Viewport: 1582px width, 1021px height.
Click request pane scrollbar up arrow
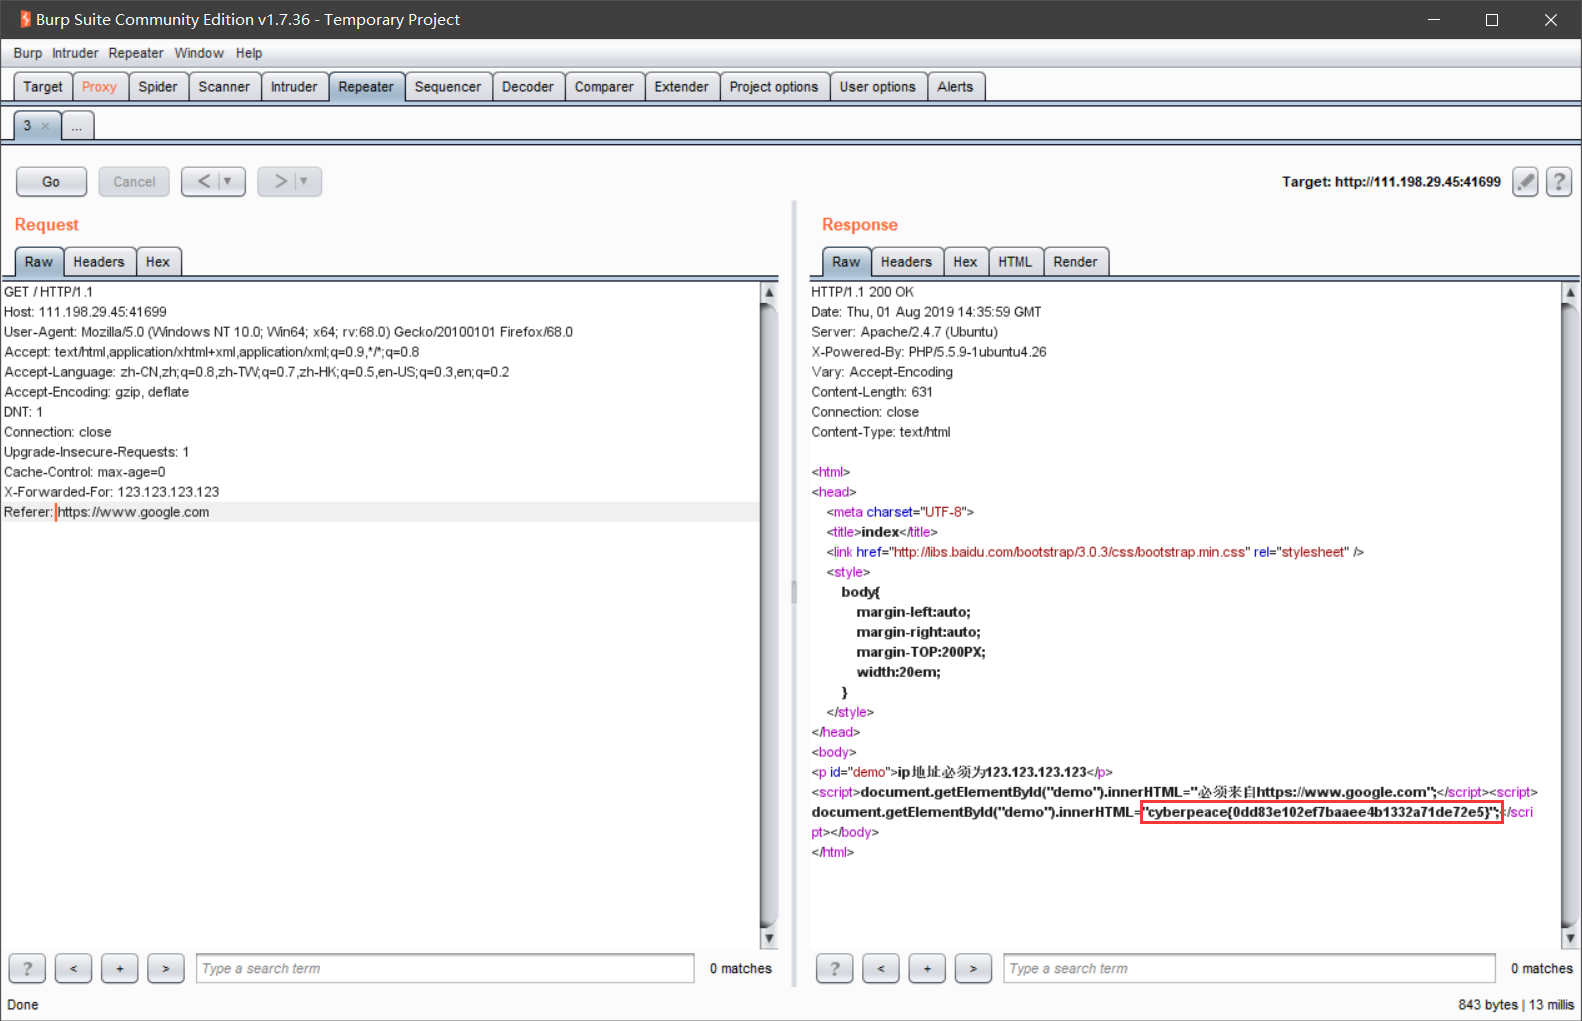pos(769,292)
